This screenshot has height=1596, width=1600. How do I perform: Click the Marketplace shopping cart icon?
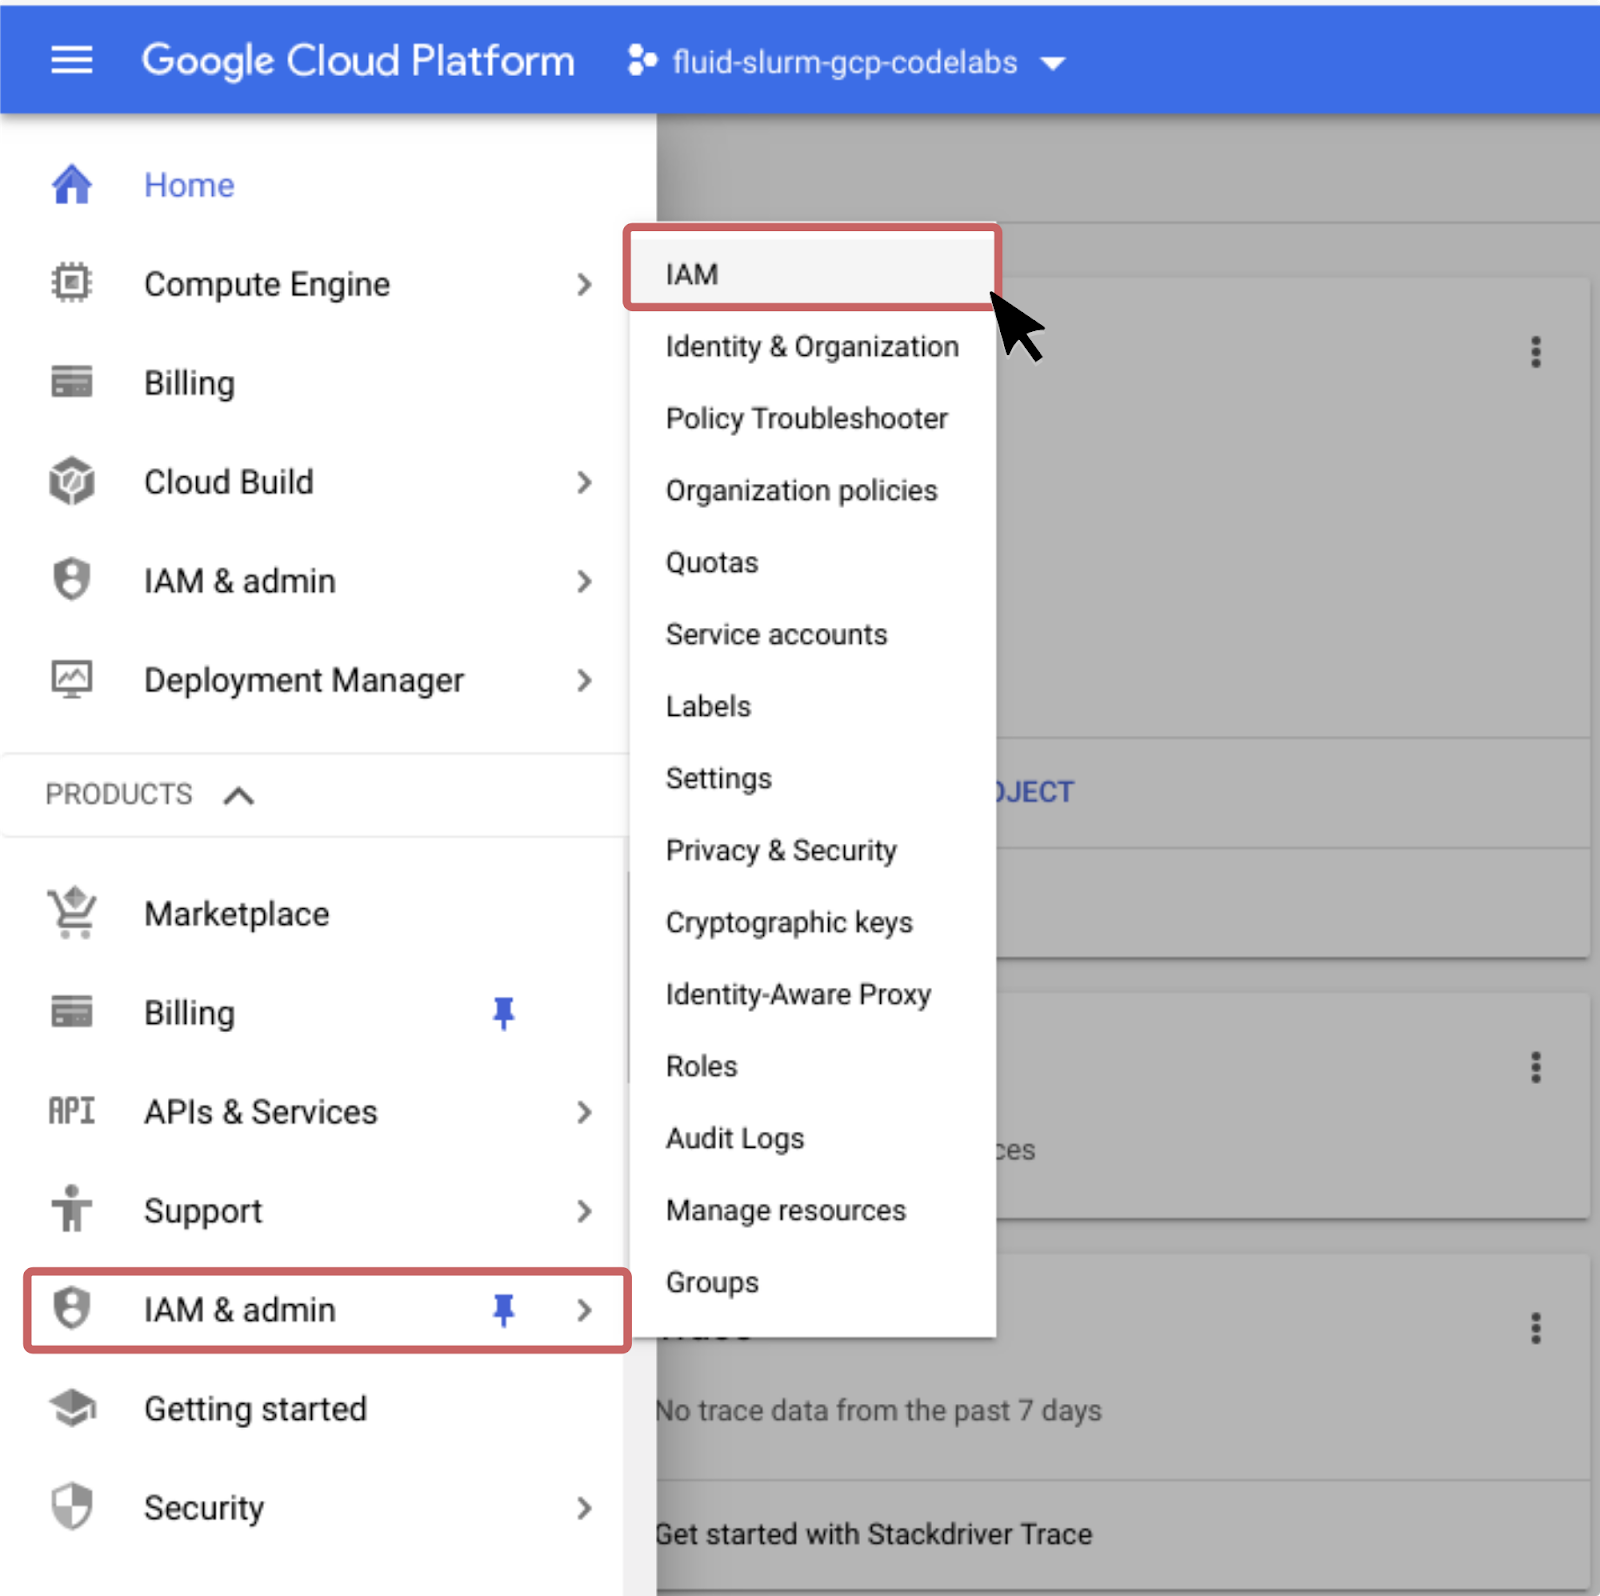click(x=72, y=913)
